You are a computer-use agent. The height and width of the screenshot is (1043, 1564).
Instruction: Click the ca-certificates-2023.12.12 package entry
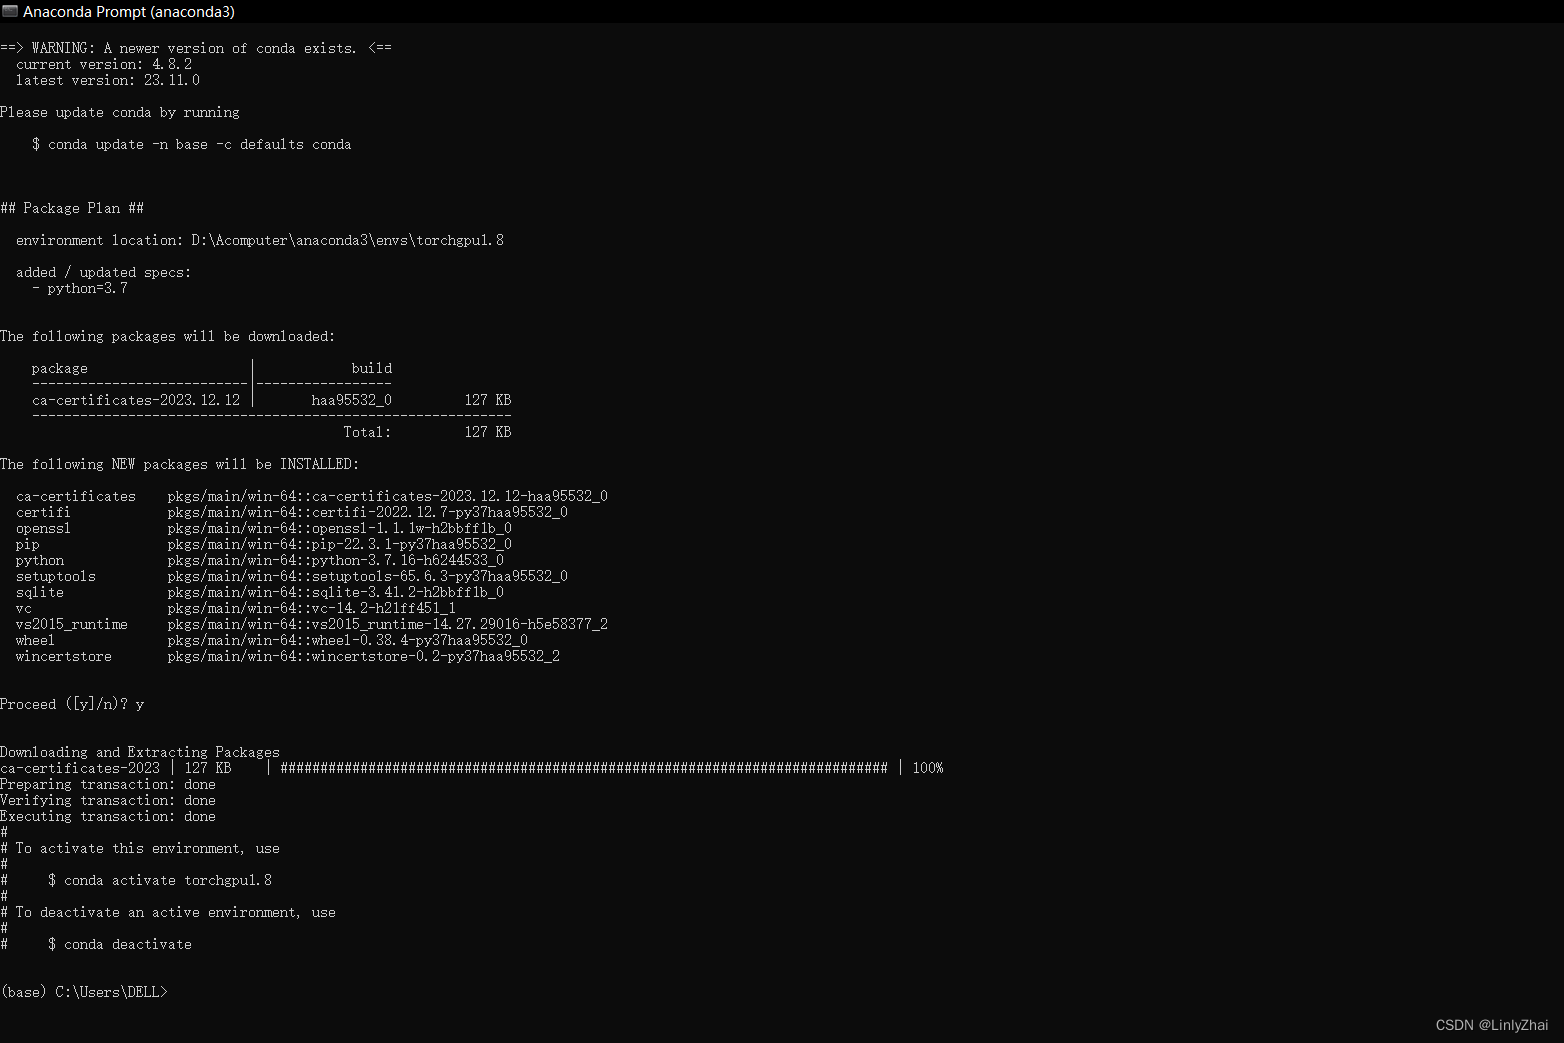[x=136, y=399]
